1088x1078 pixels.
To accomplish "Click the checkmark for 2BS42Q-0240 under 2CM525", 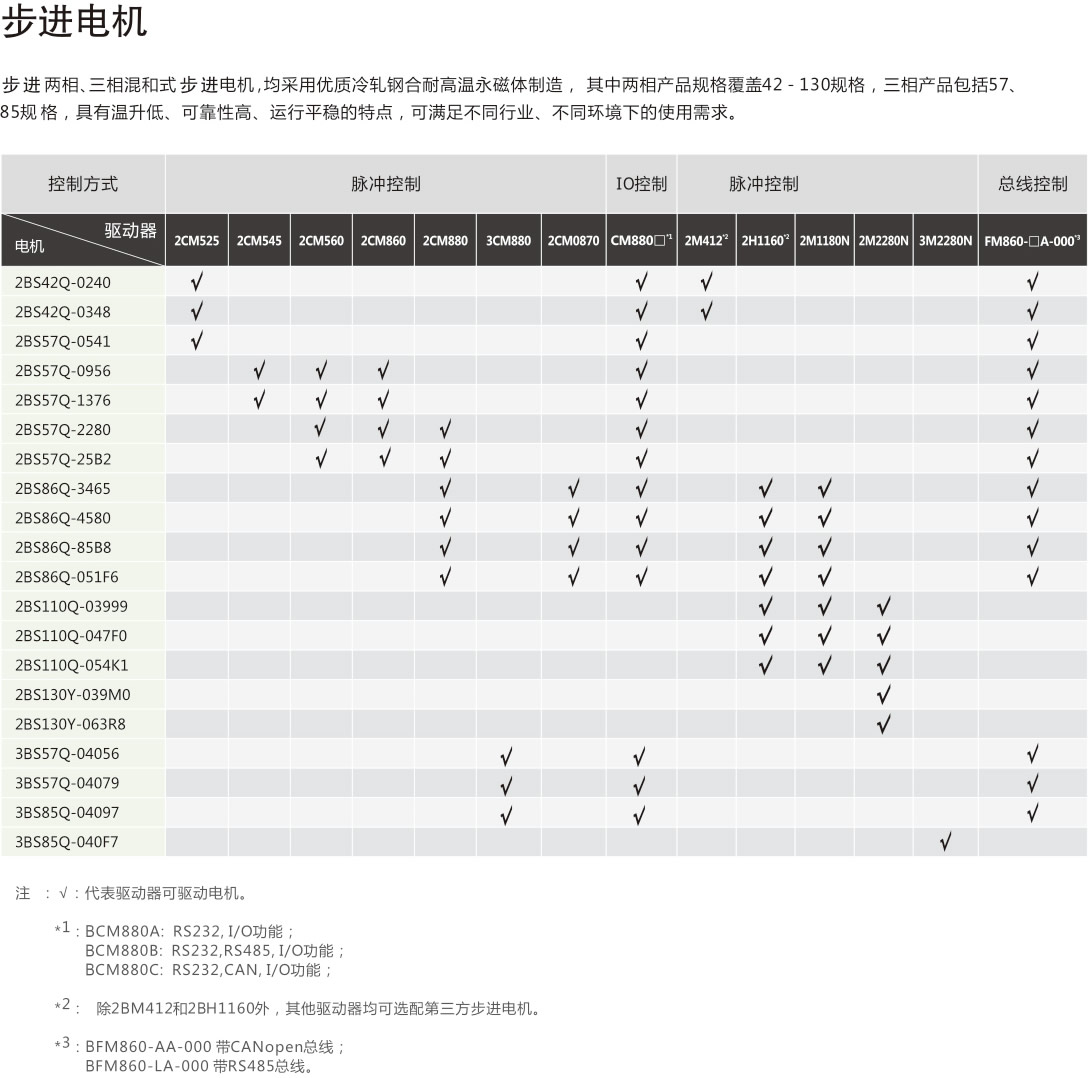I will tap(197, 283).
